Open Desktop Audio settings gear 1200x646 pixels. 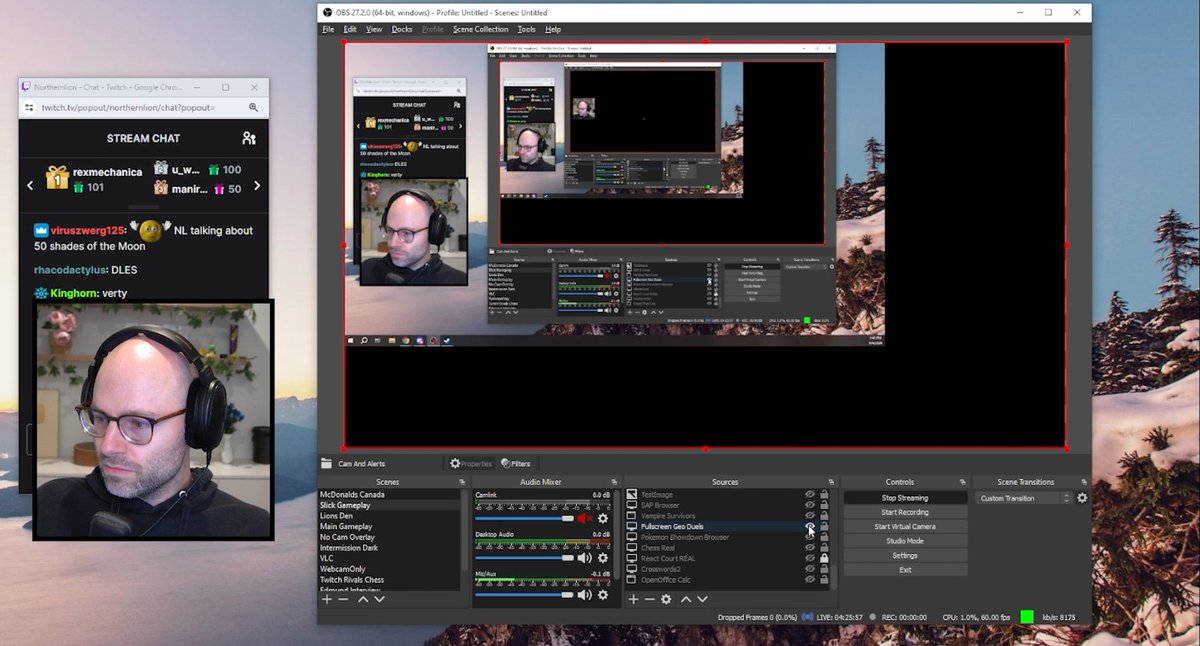(603, 557)
